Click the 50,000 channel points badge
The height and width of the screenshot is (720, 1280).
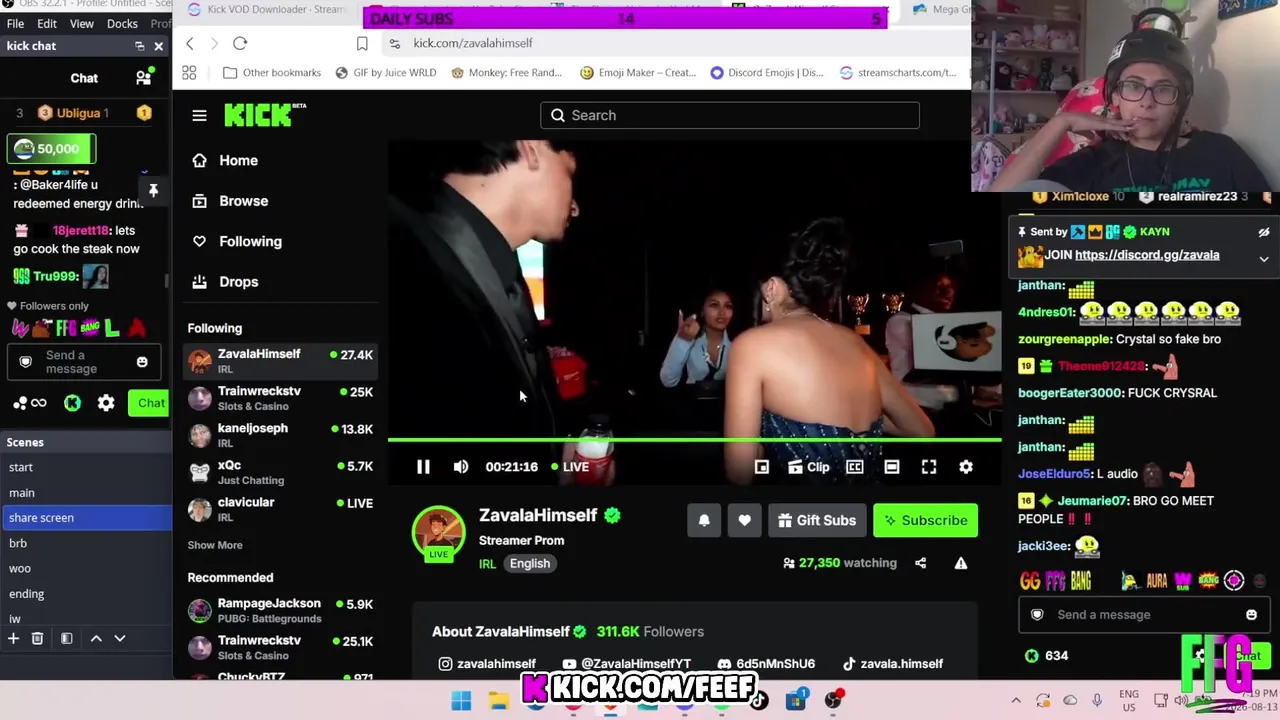click(51, 149)
